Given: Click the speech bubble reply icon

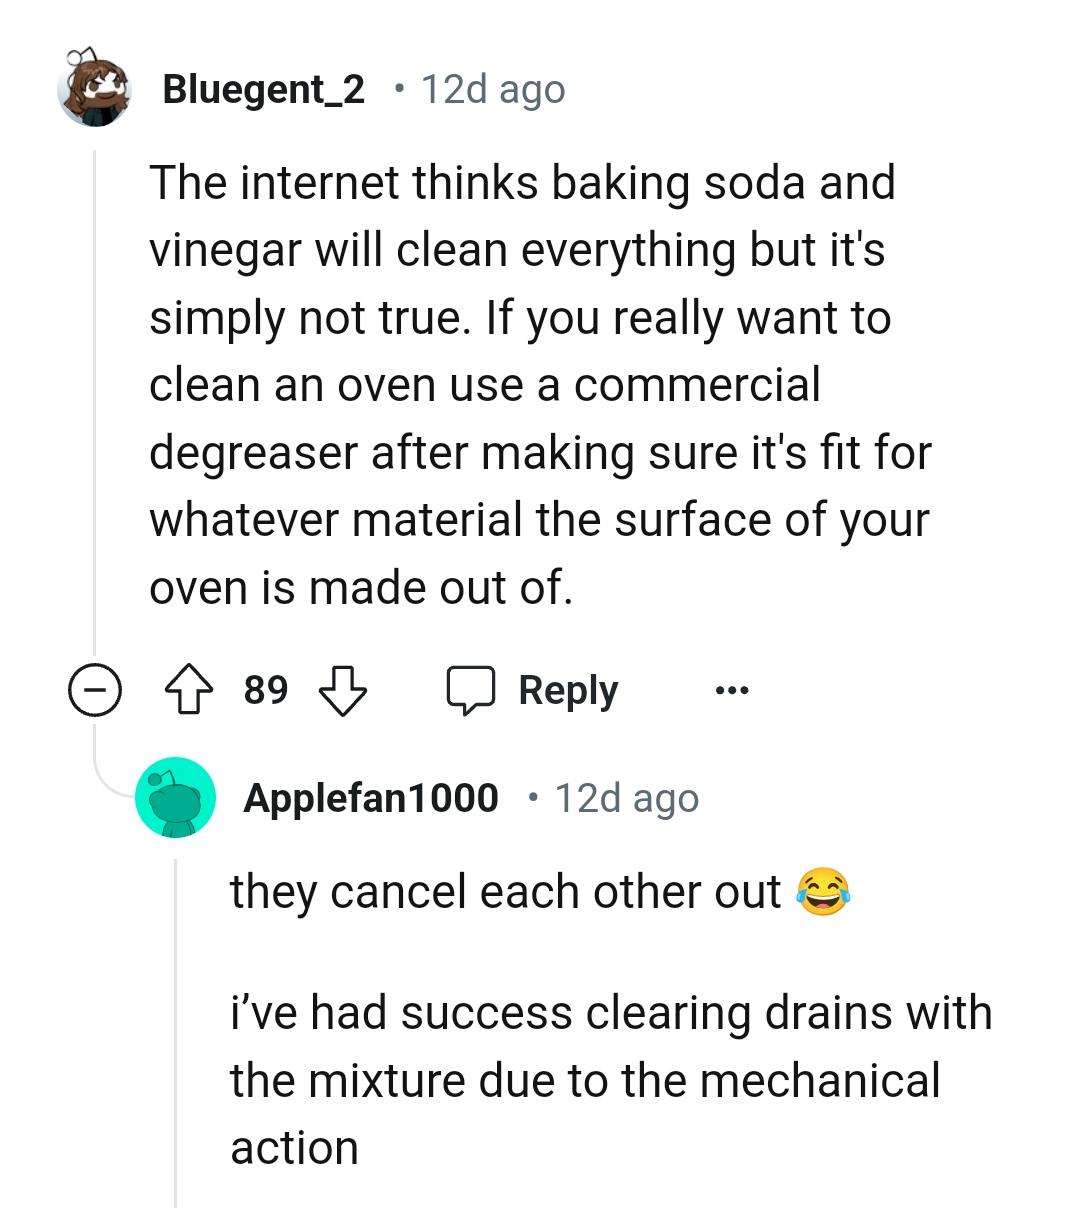Looking at the screenshot, I should coord(470,691).
